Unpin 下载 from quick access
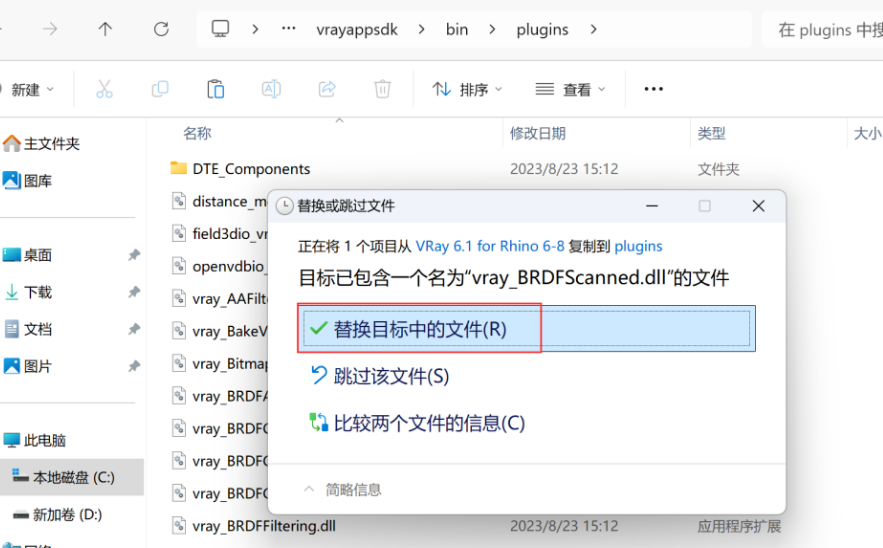This screenshot has height=548, width=883. coord(133,292)
